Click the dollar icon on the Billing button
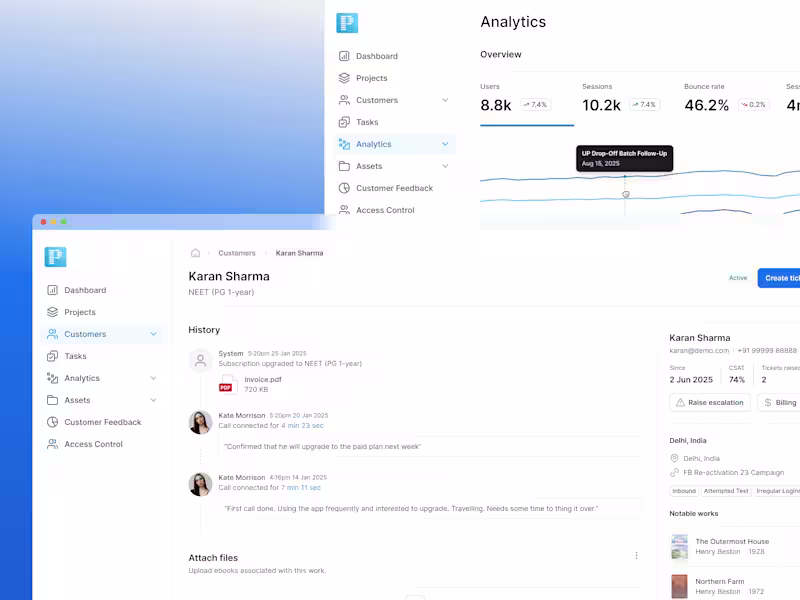 (768, 402)
